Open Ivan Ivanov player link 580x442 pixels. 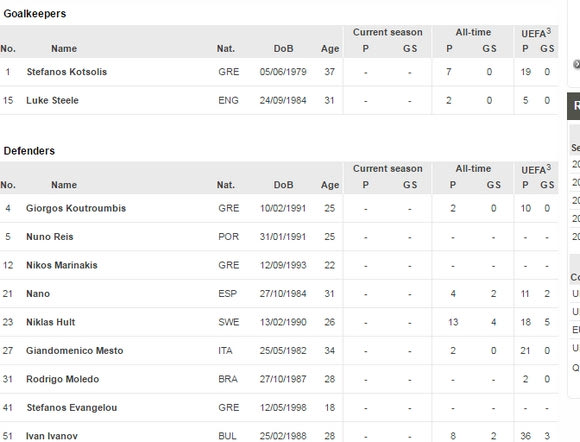pos(51,436)
